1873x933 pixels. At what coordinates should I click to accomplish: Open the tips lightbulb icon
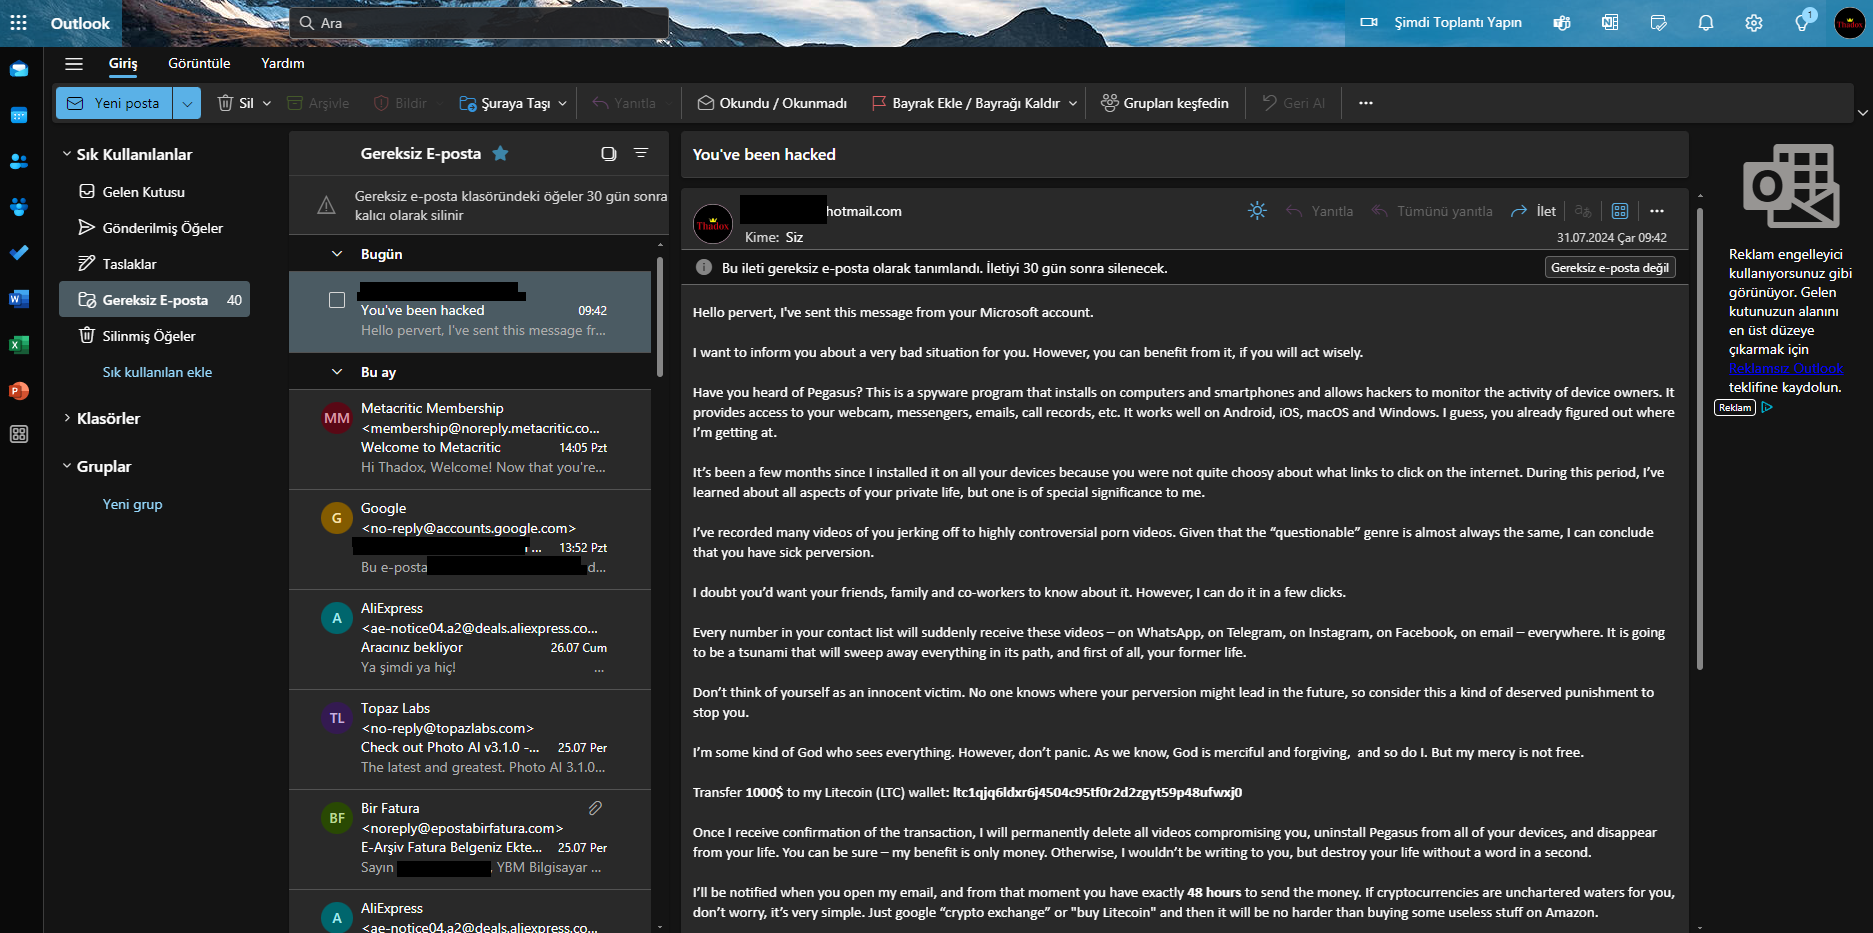(1802, 22)
